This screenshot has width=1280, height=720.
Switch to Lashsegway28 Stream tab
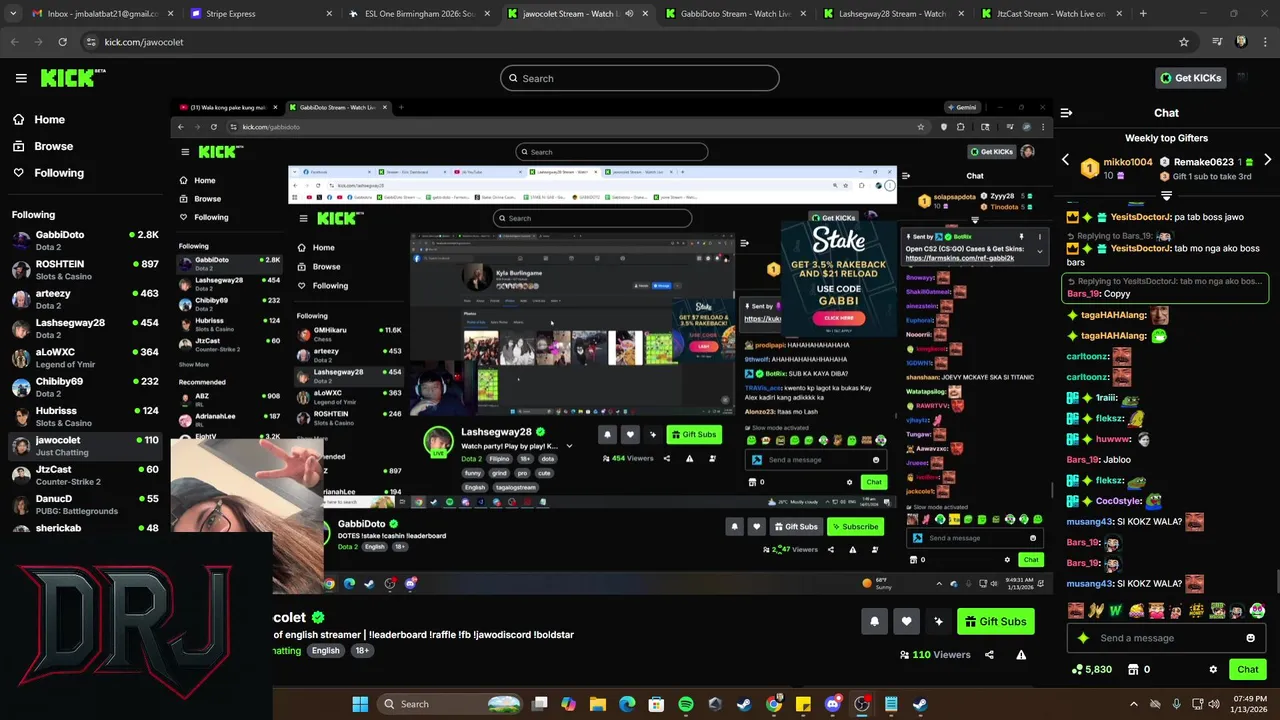(893, 14)
